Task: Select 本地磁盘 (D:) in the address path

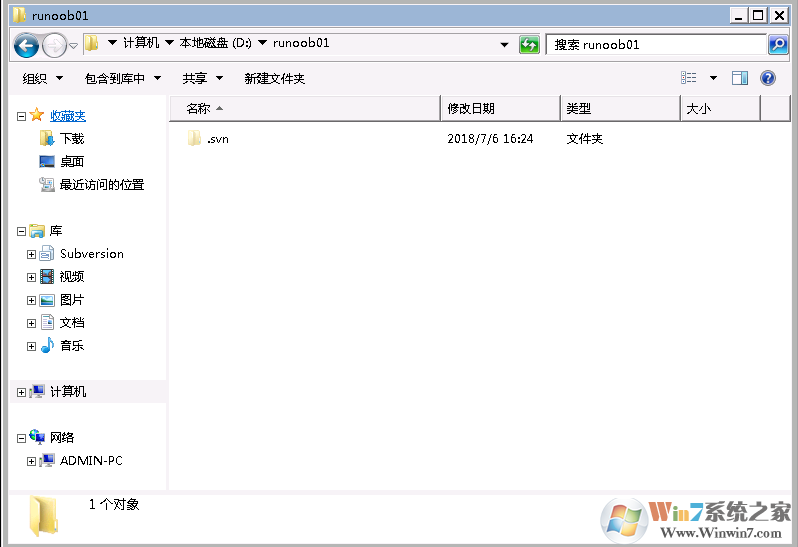Action: tap(215, 43)
